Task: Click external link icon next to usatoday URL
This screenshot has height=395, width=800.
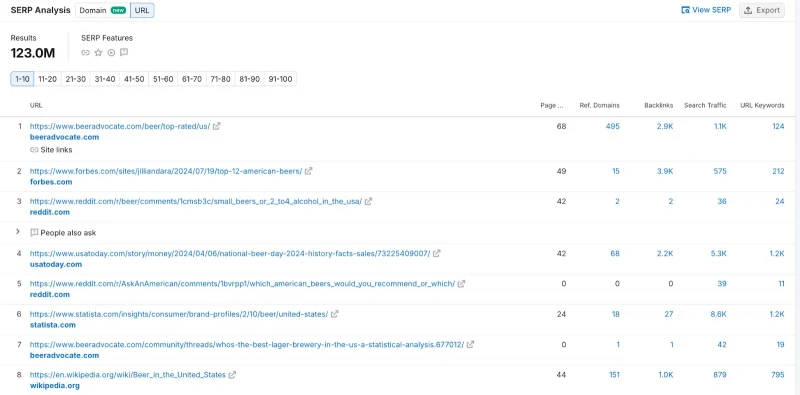Action: 436,253
